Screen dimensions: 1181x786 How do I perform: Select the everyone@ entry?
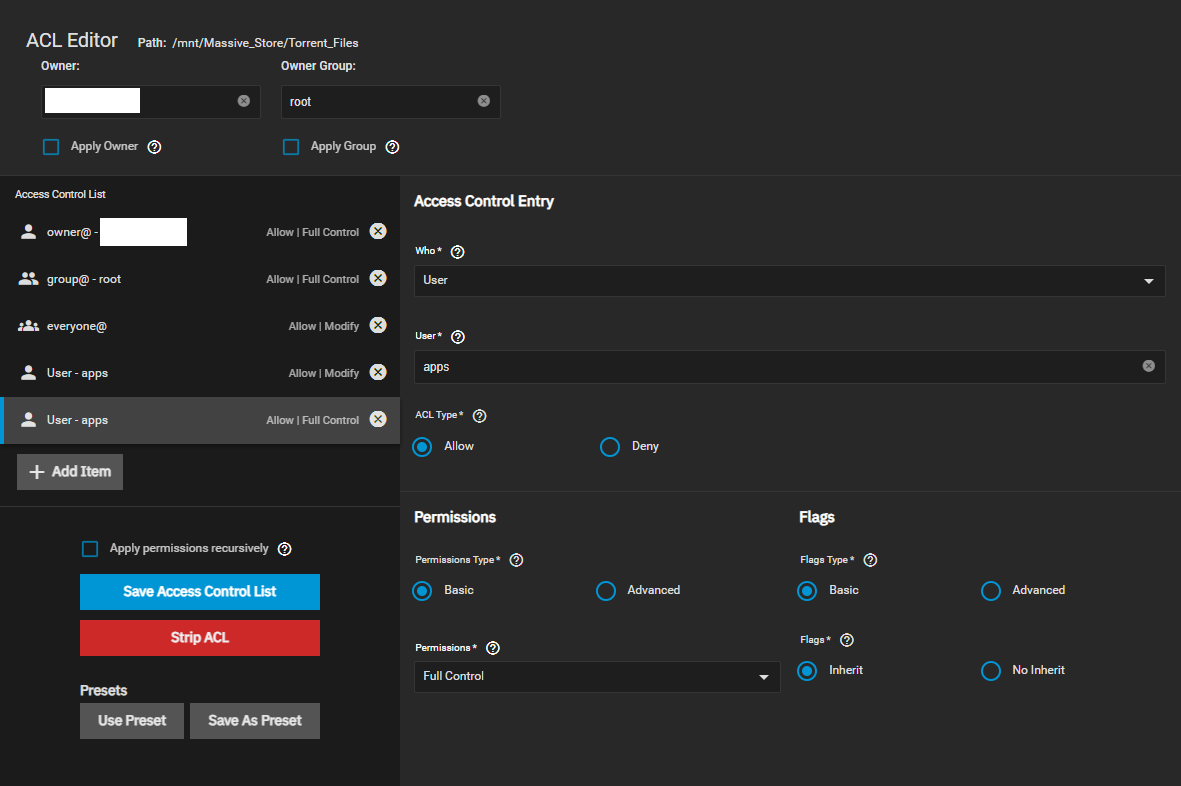coord(200,326)
